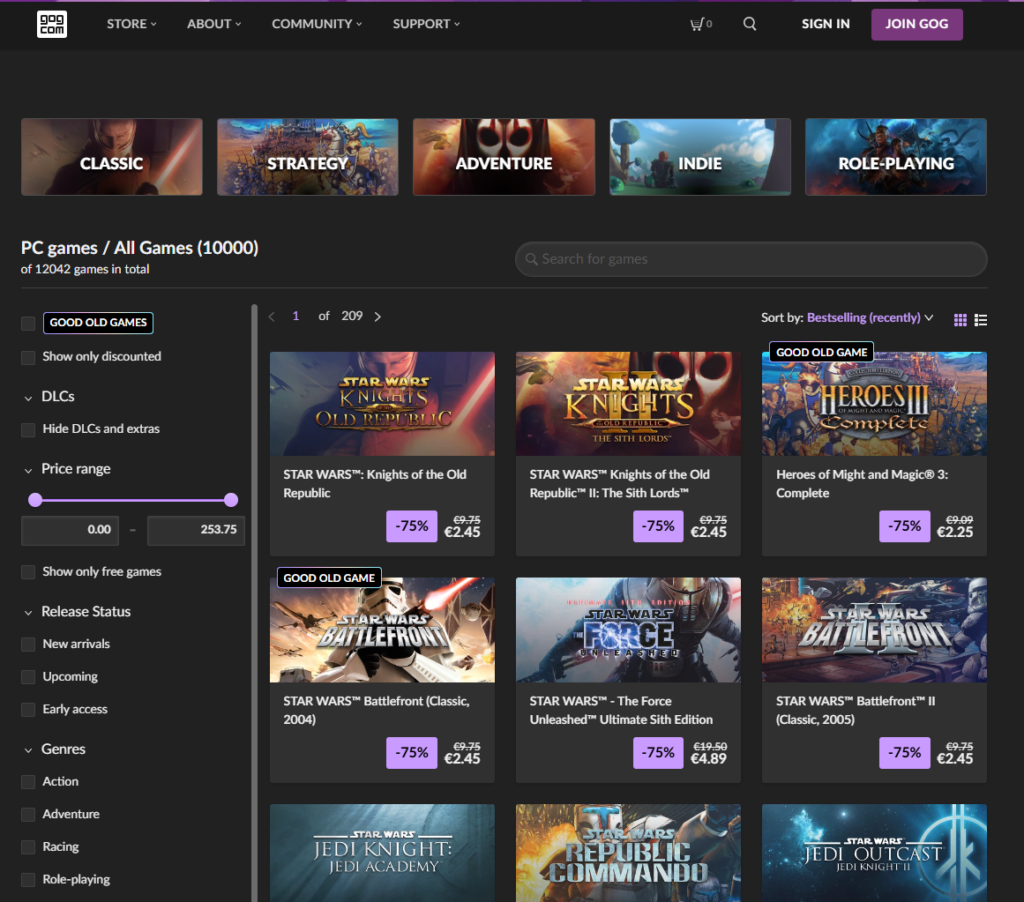This screenshot has width=1024, height=902.
Task: Click the GOOD OLD GAME badge on Heroes III
Action: (821, 352)
